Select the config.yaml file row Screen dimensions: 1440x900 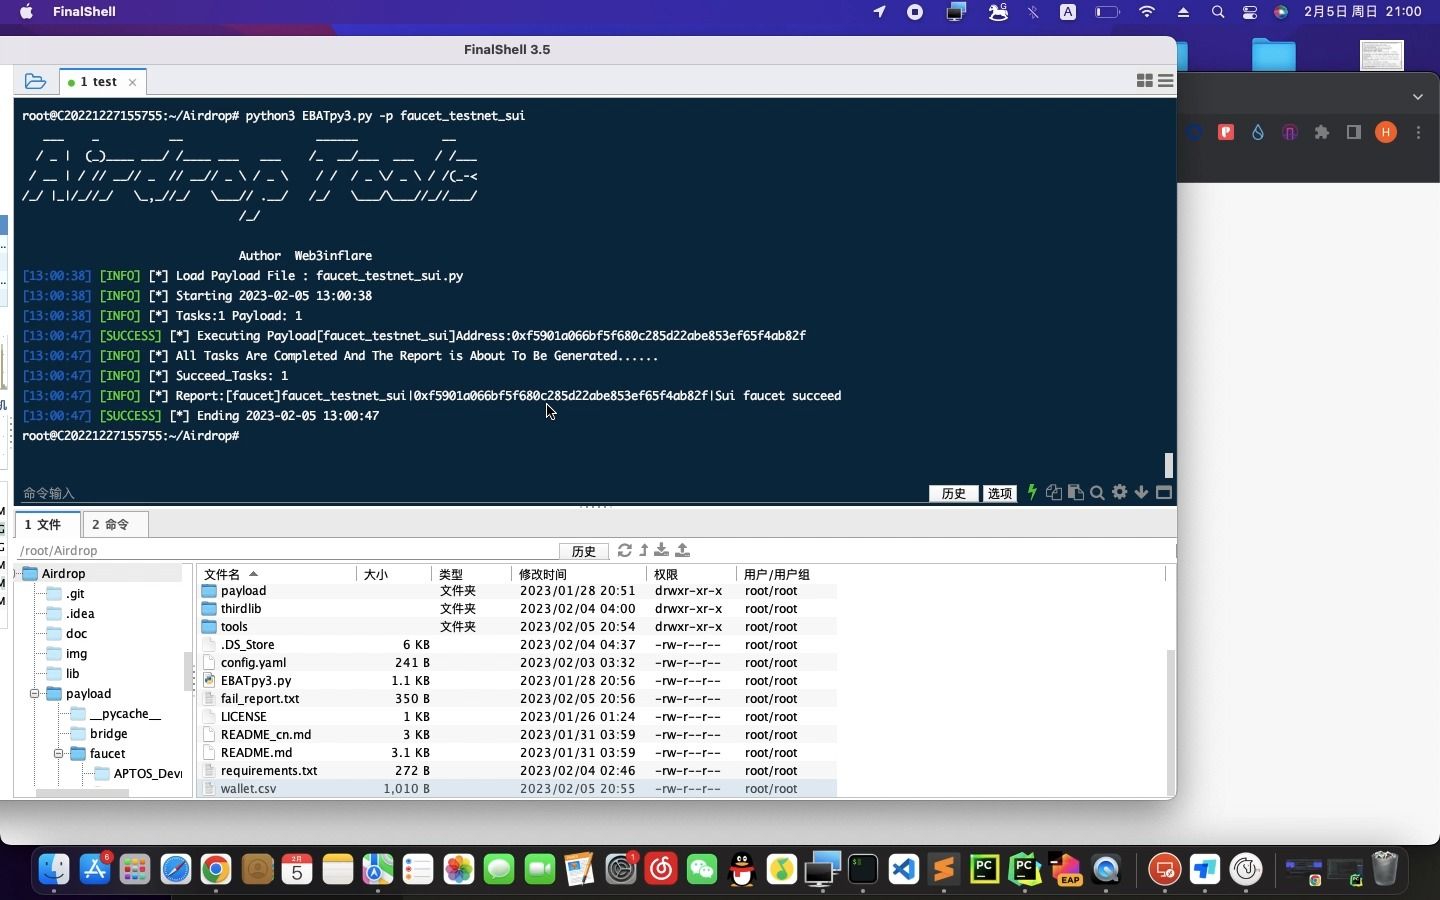pos(517,663)
